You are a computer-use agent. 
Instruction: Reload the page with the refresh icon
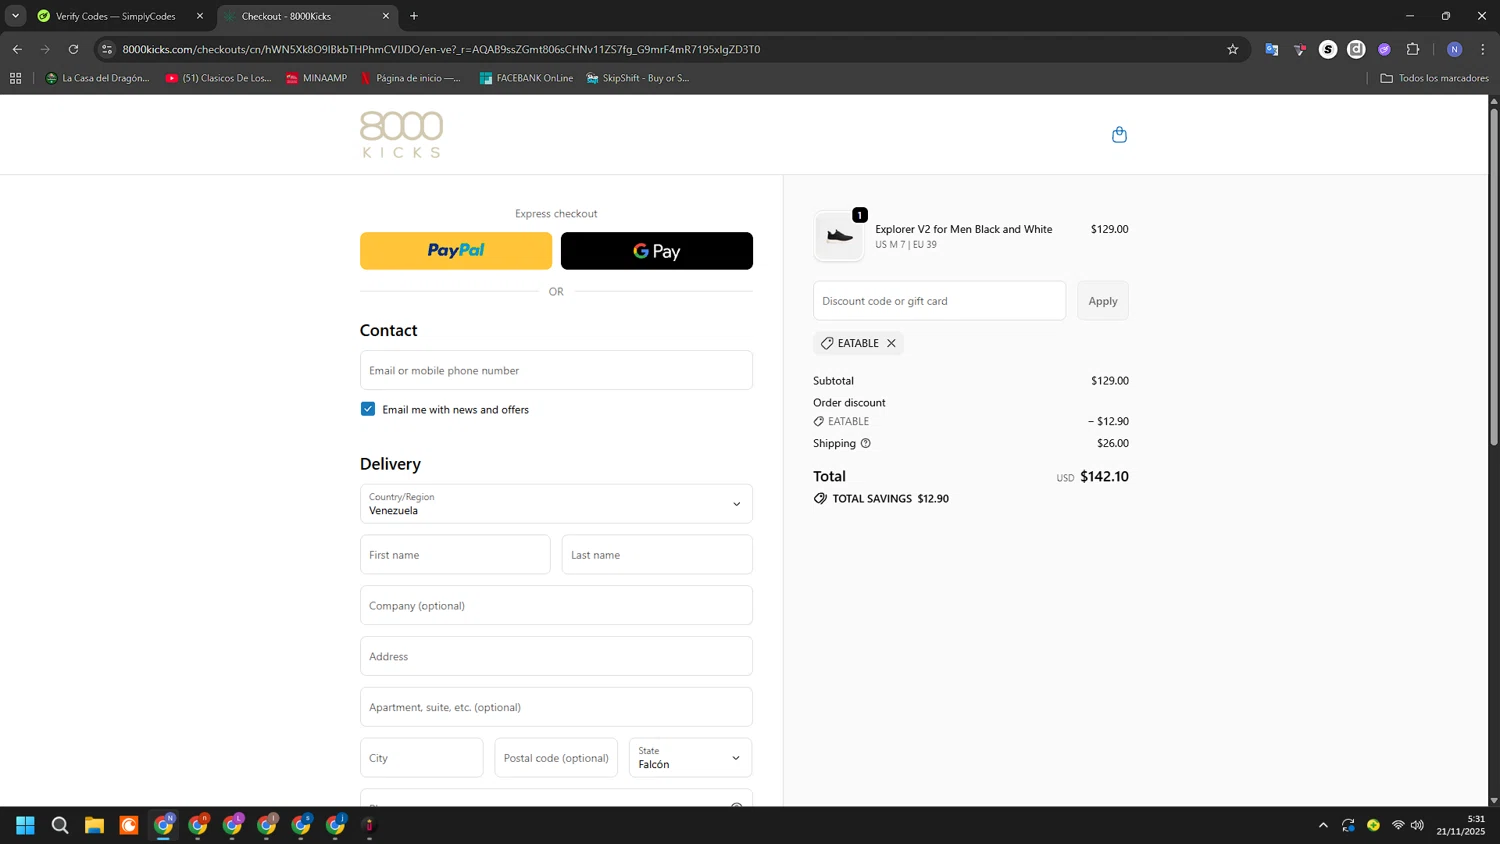[73, 49]
